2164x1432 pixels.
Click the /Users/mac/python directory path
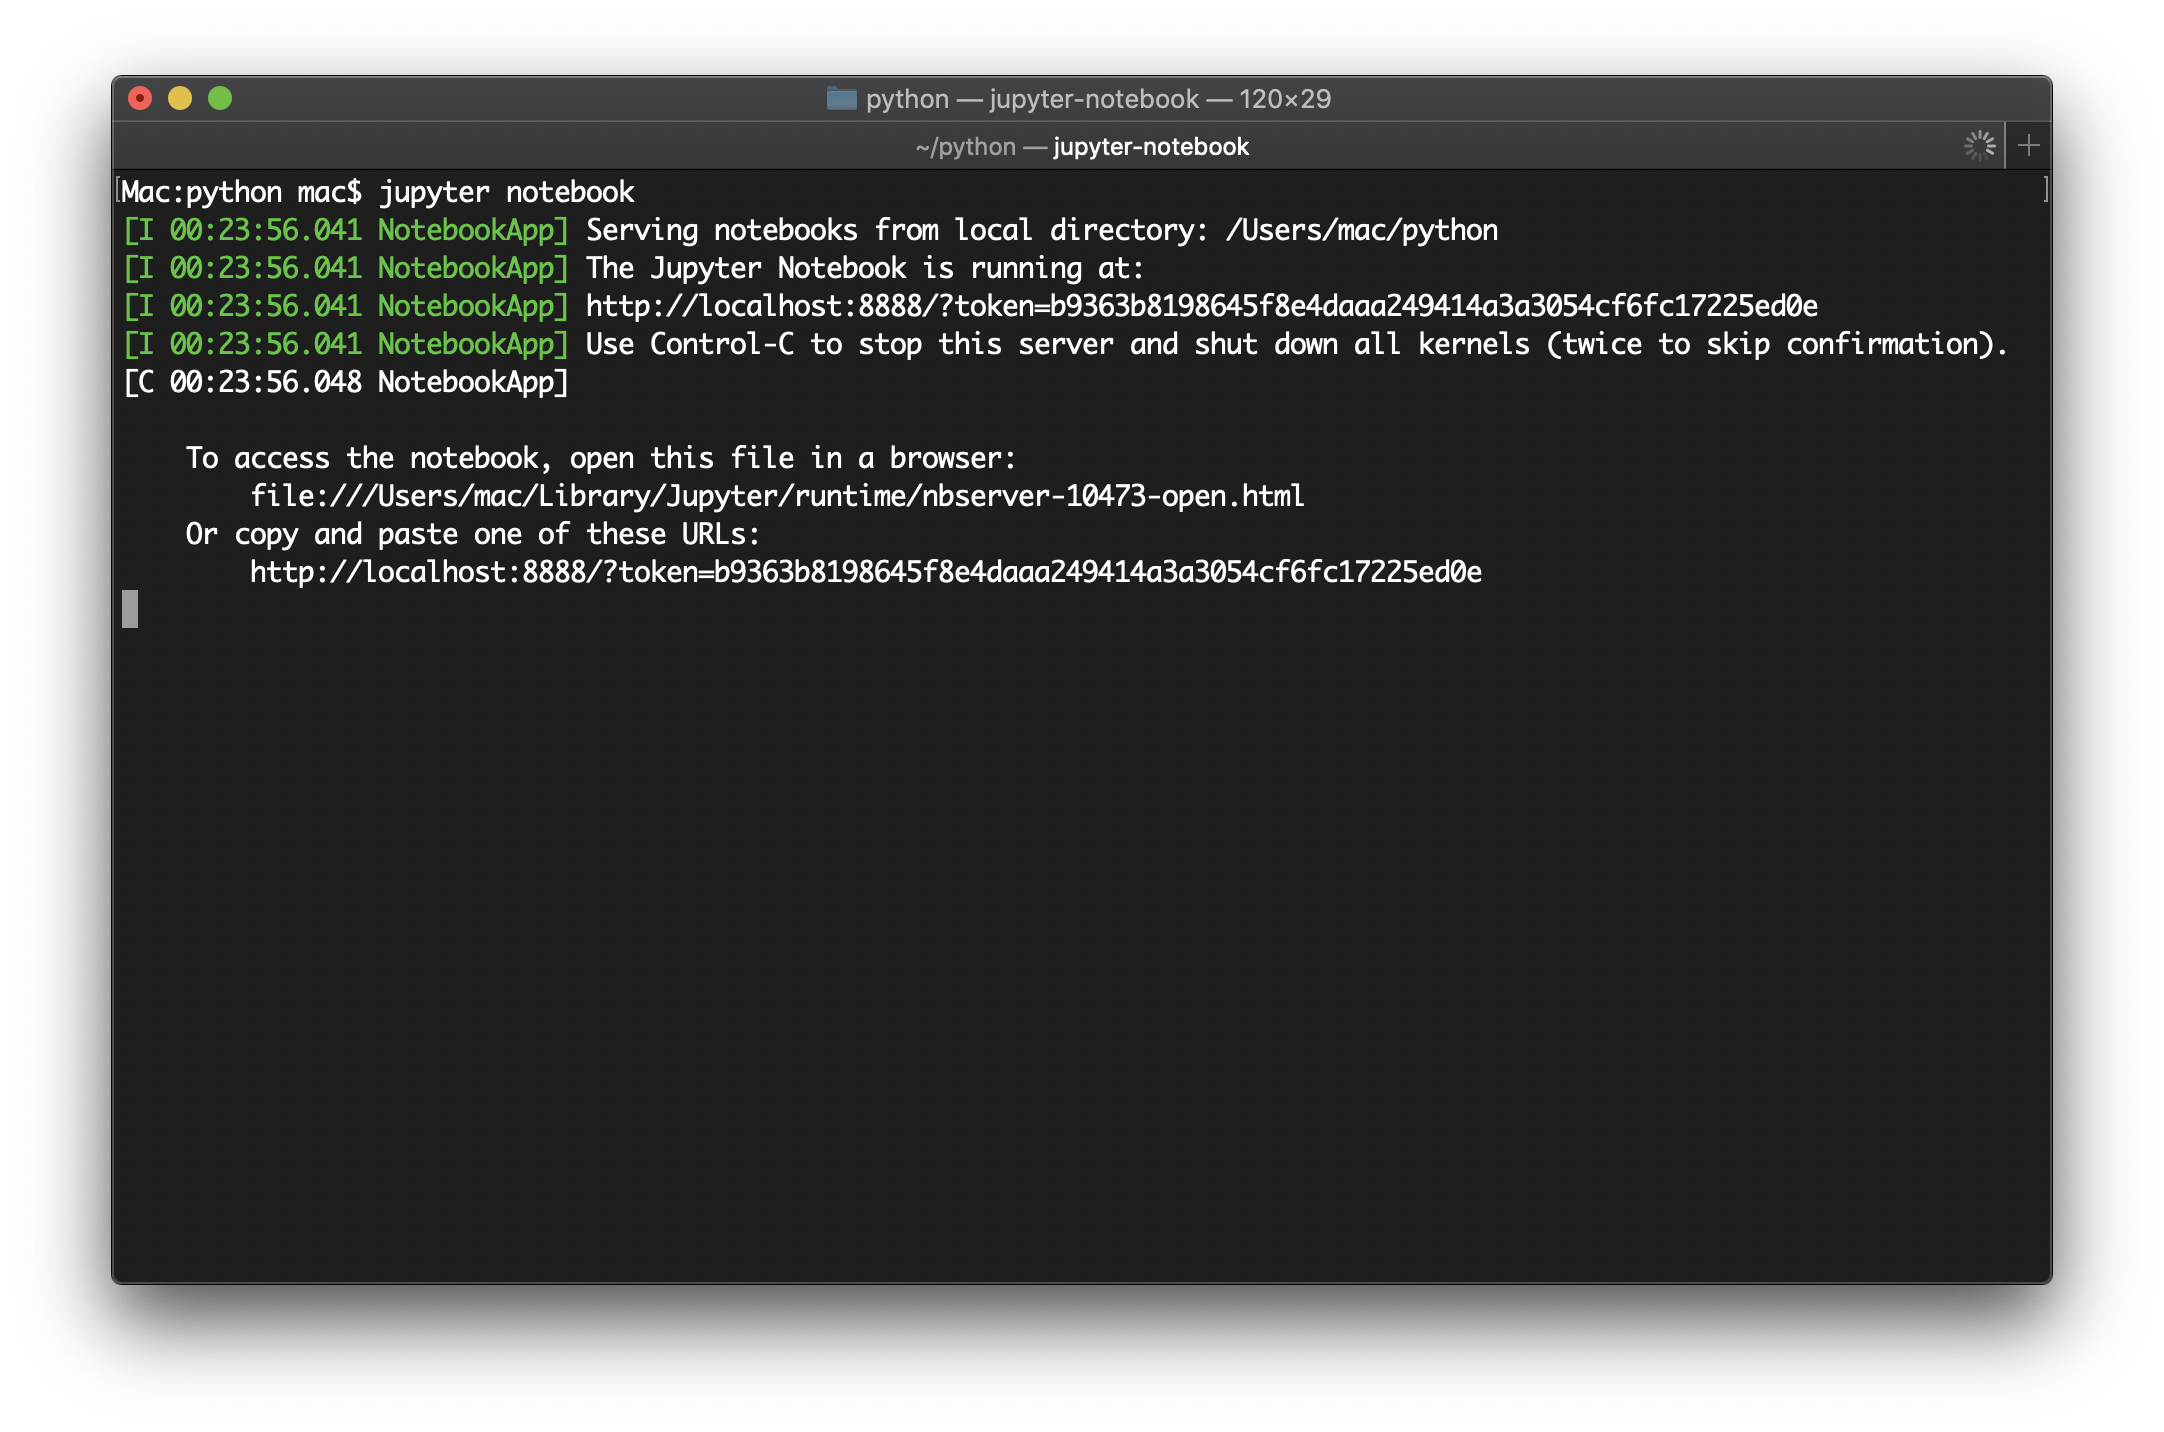(x=1362, y=230)
